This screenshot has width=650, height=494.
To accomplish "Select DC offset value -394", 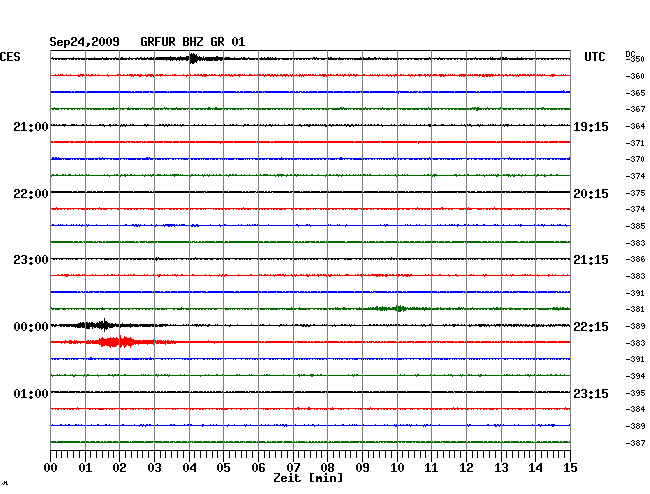I will coord(635,376).
